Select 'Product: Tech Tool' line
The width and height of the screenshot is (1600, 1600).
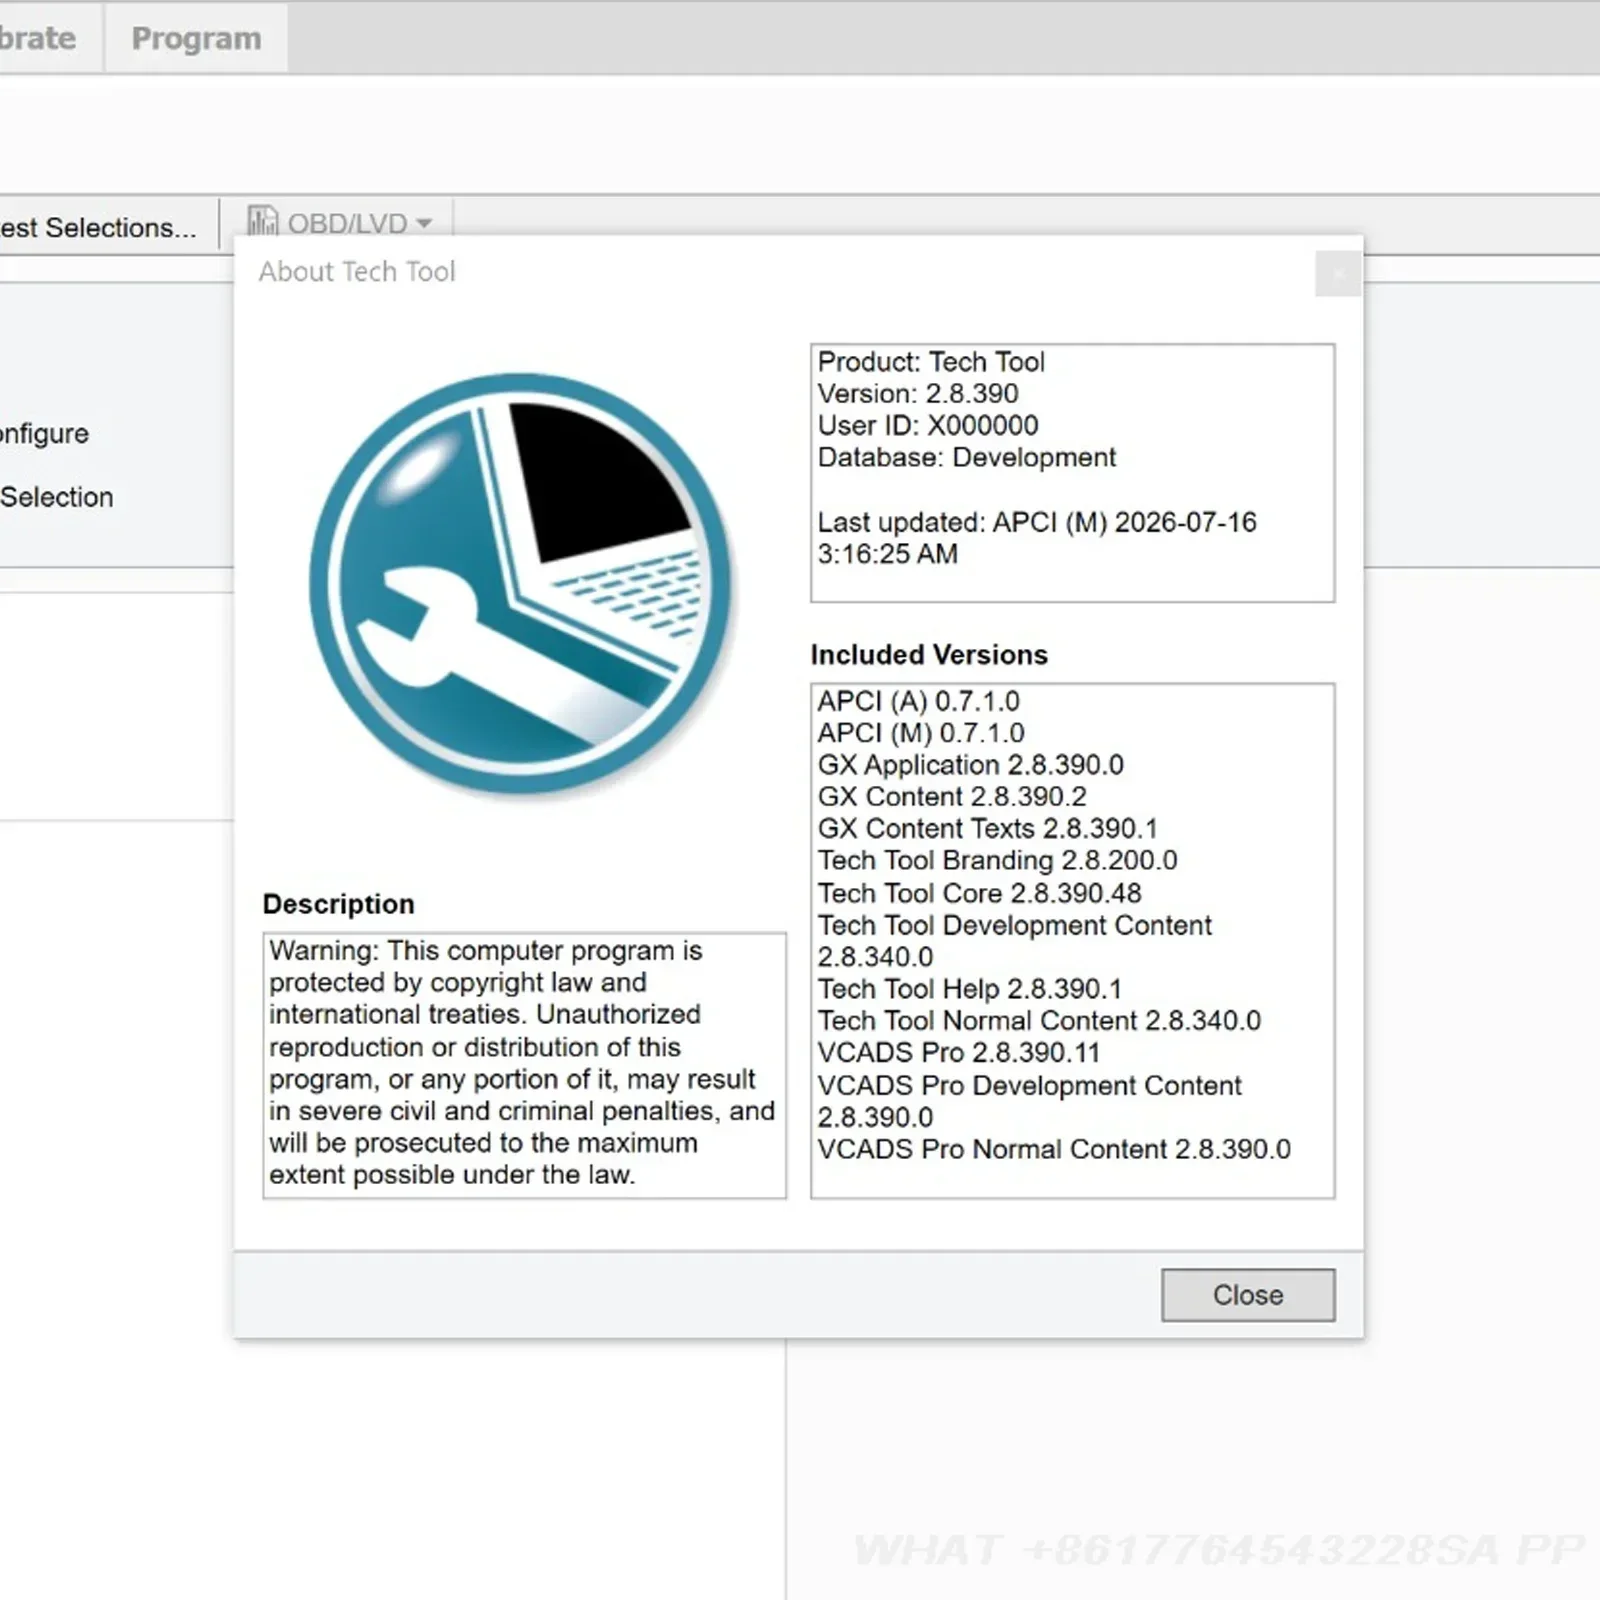tap(931, 361)
